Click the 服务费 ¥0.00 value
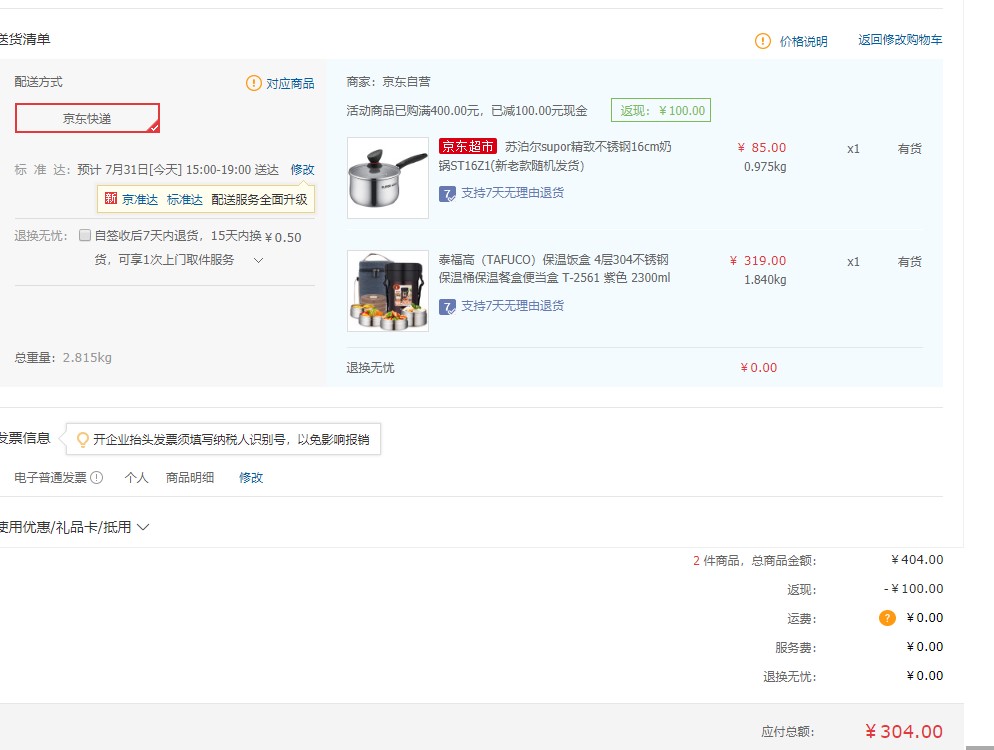 click(924, 647)
